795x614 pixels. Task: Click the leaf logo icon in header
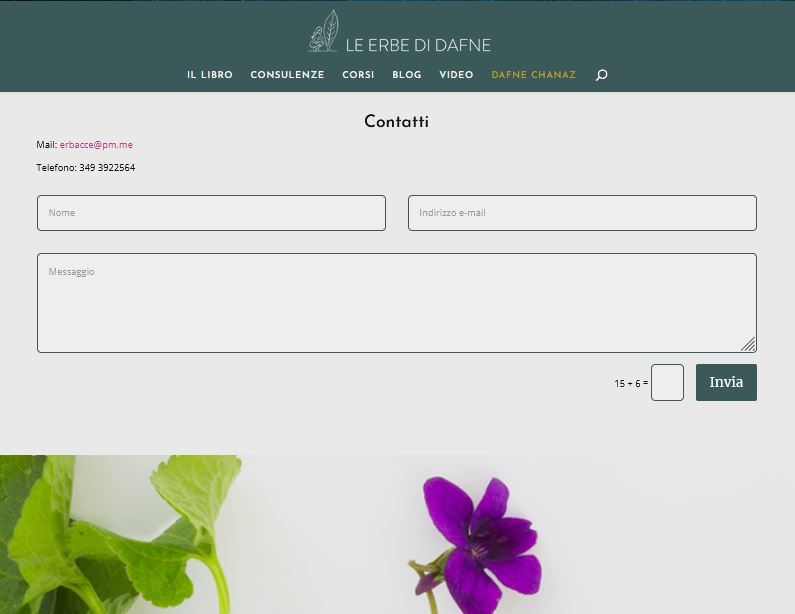[323, 31]
